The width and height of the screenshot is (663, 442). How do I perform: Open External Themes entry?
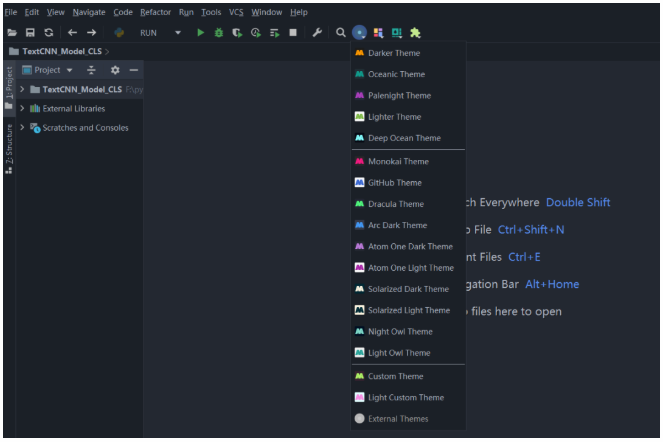pos(408,418)
